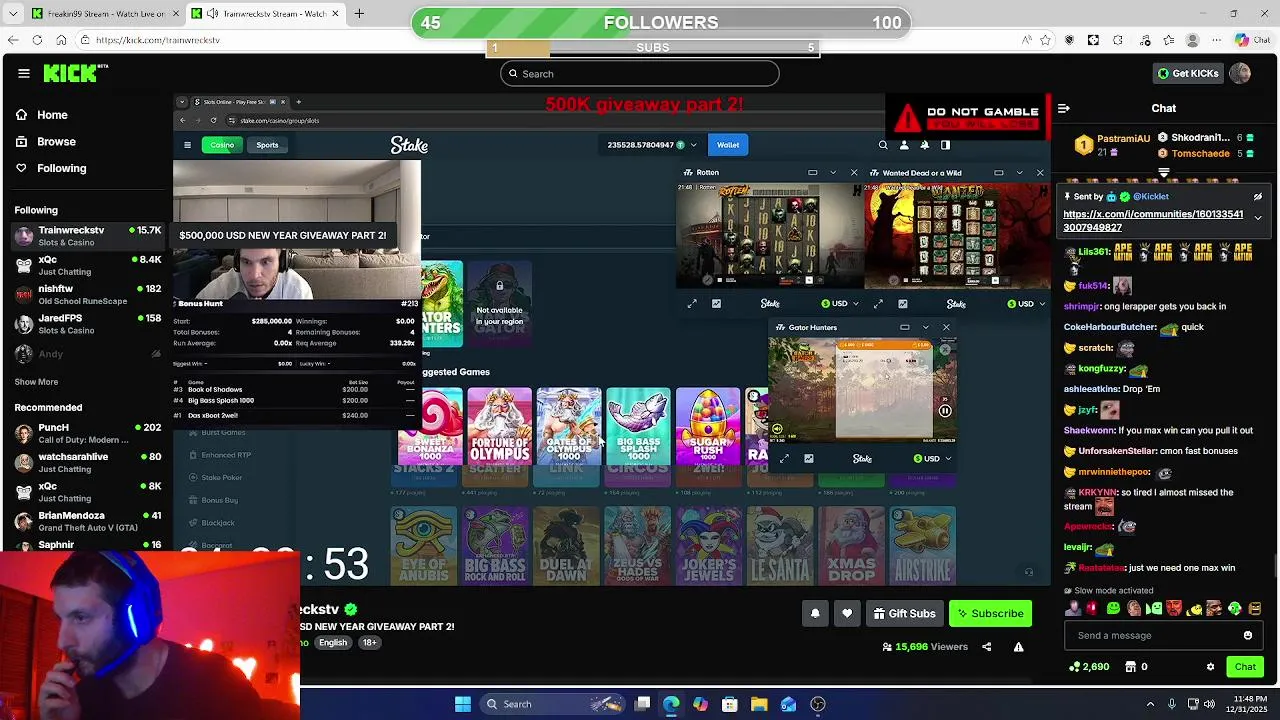Turn on stream notifications with the bell
The image size is (1280, 720).
point(815,613)
